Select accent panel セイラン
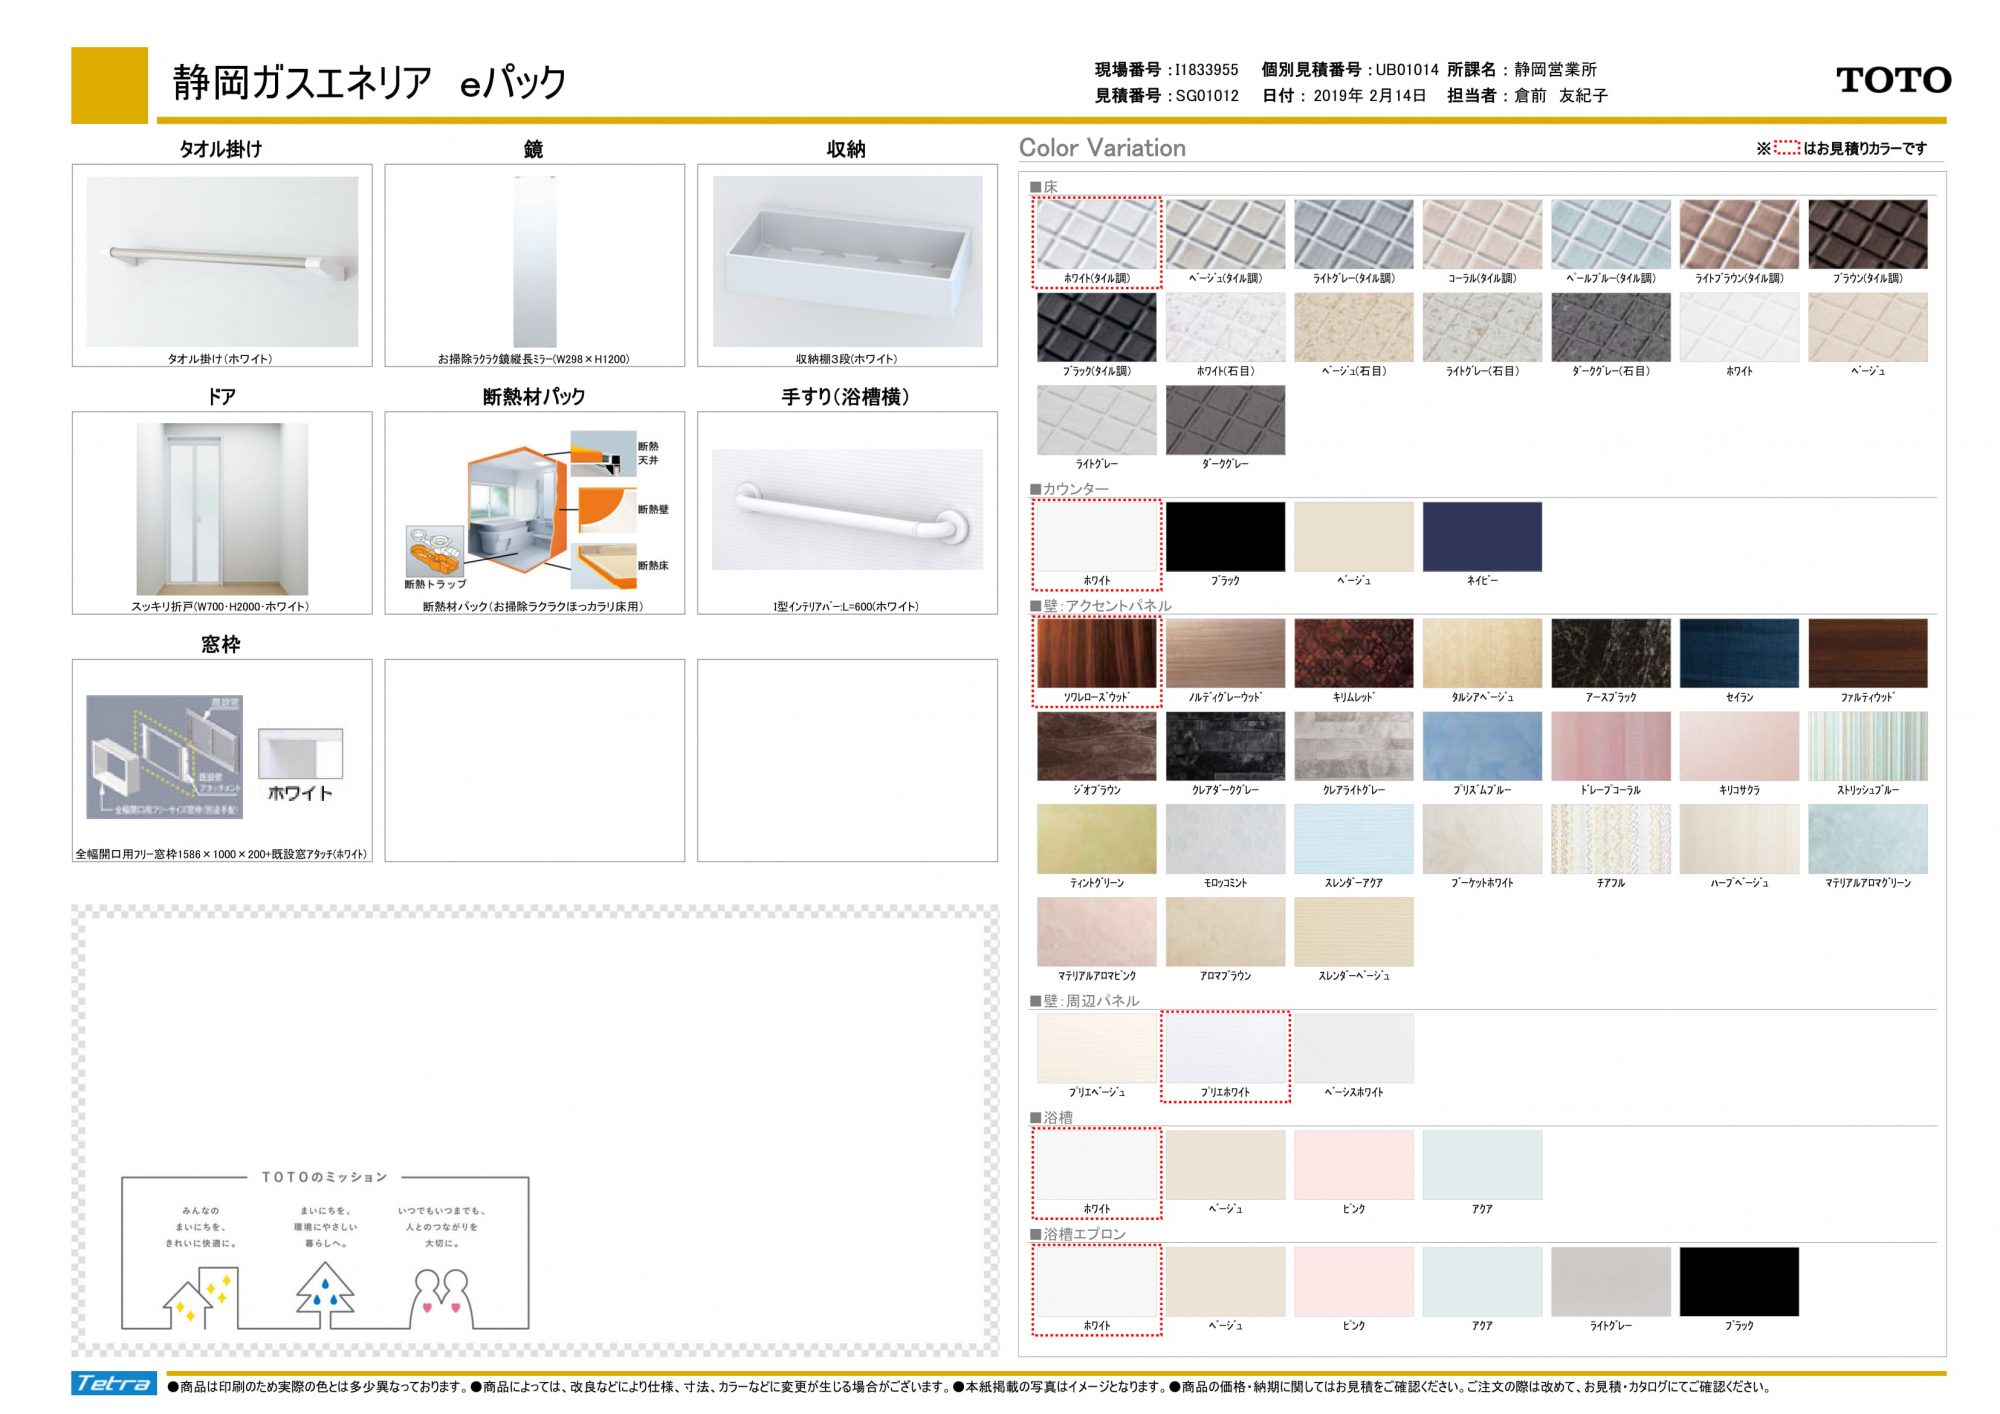The width and height of the screenshot is (2000, 1414). point(1739,653)
